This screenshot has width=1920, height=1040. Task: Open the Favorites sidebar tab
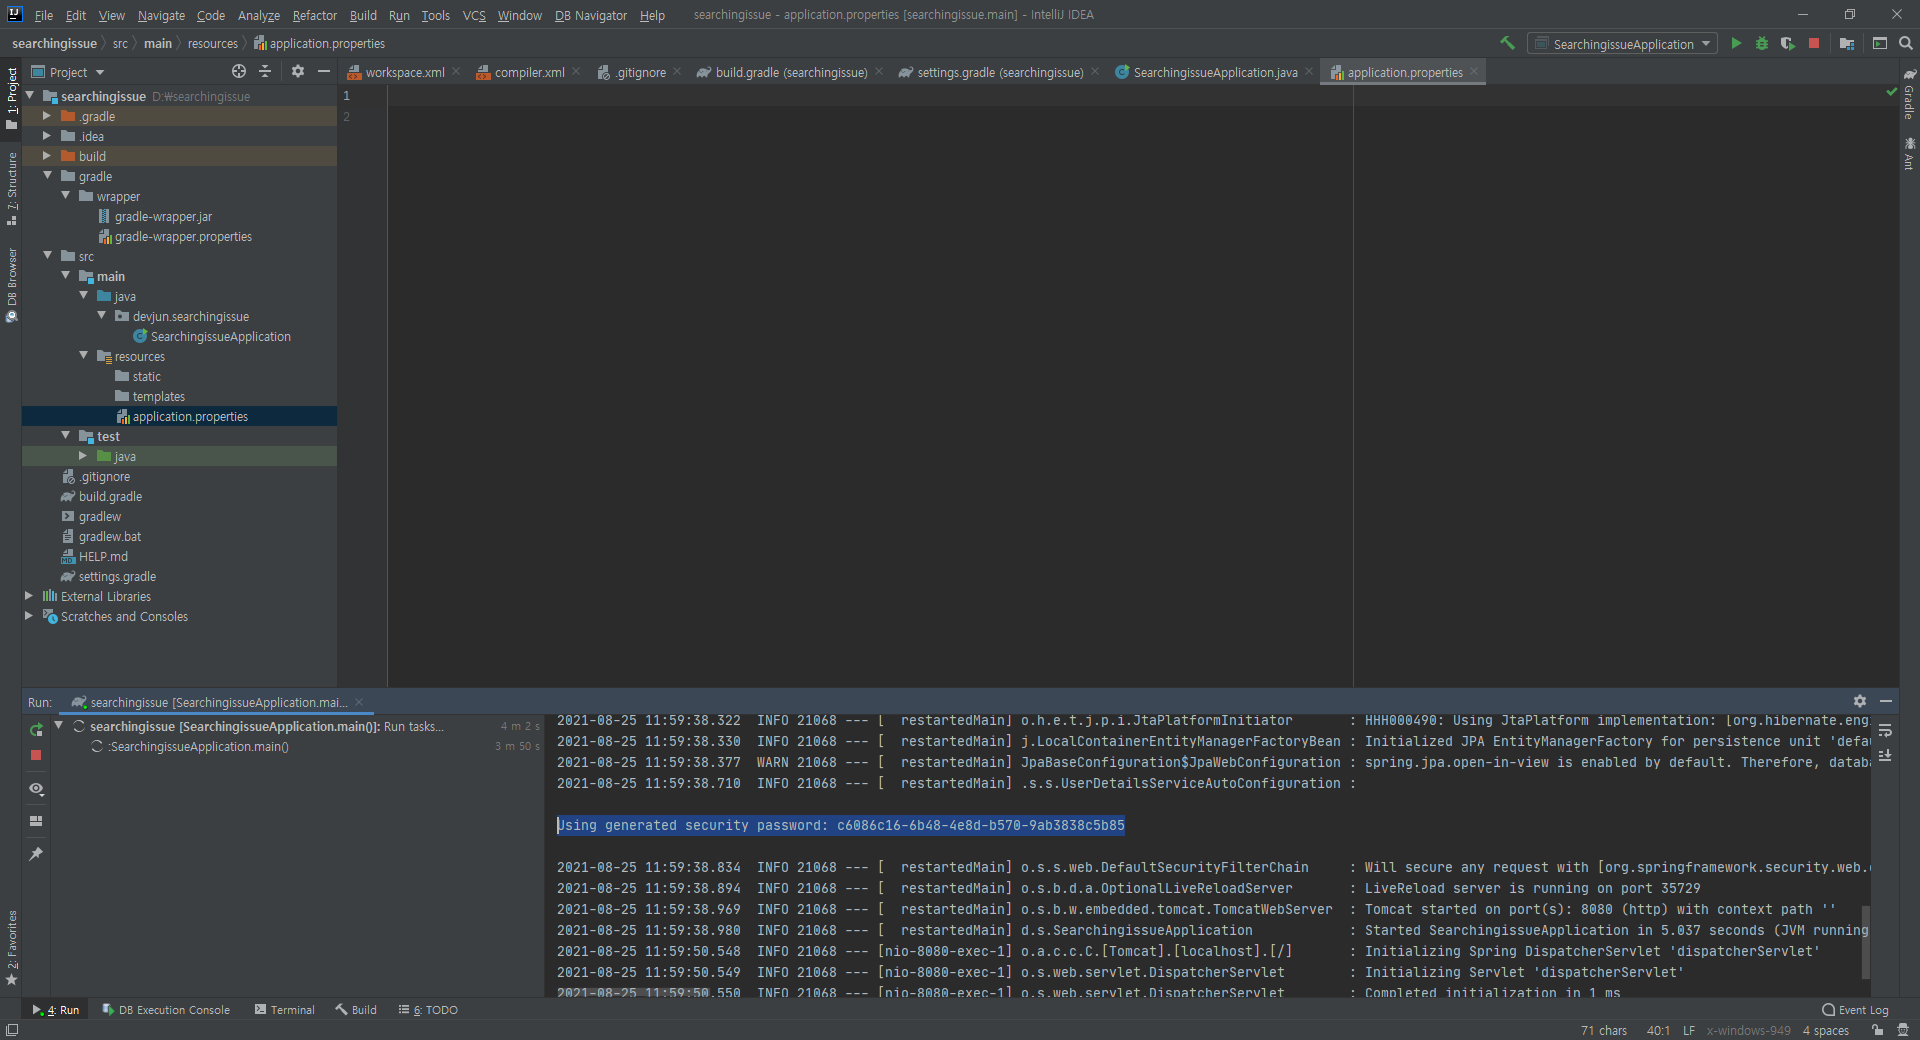click(x=11, y=947)
